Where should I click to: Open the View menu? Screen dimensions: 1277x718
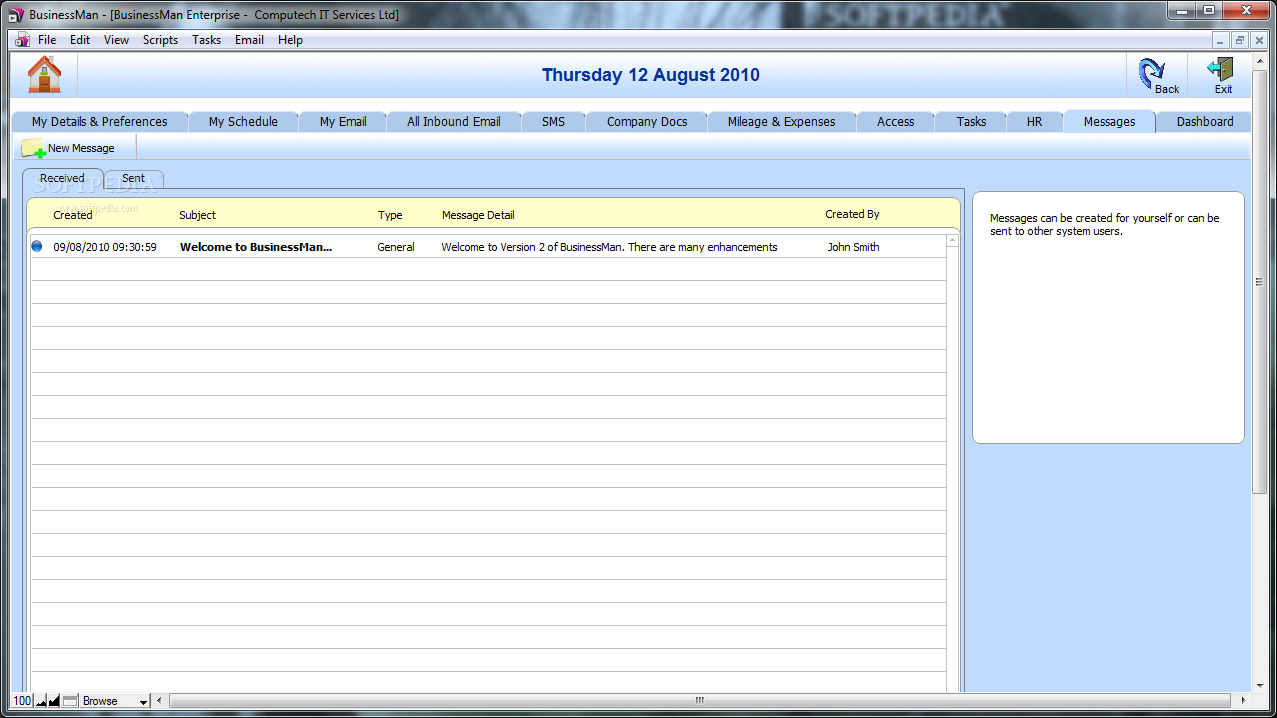(116, 40)
